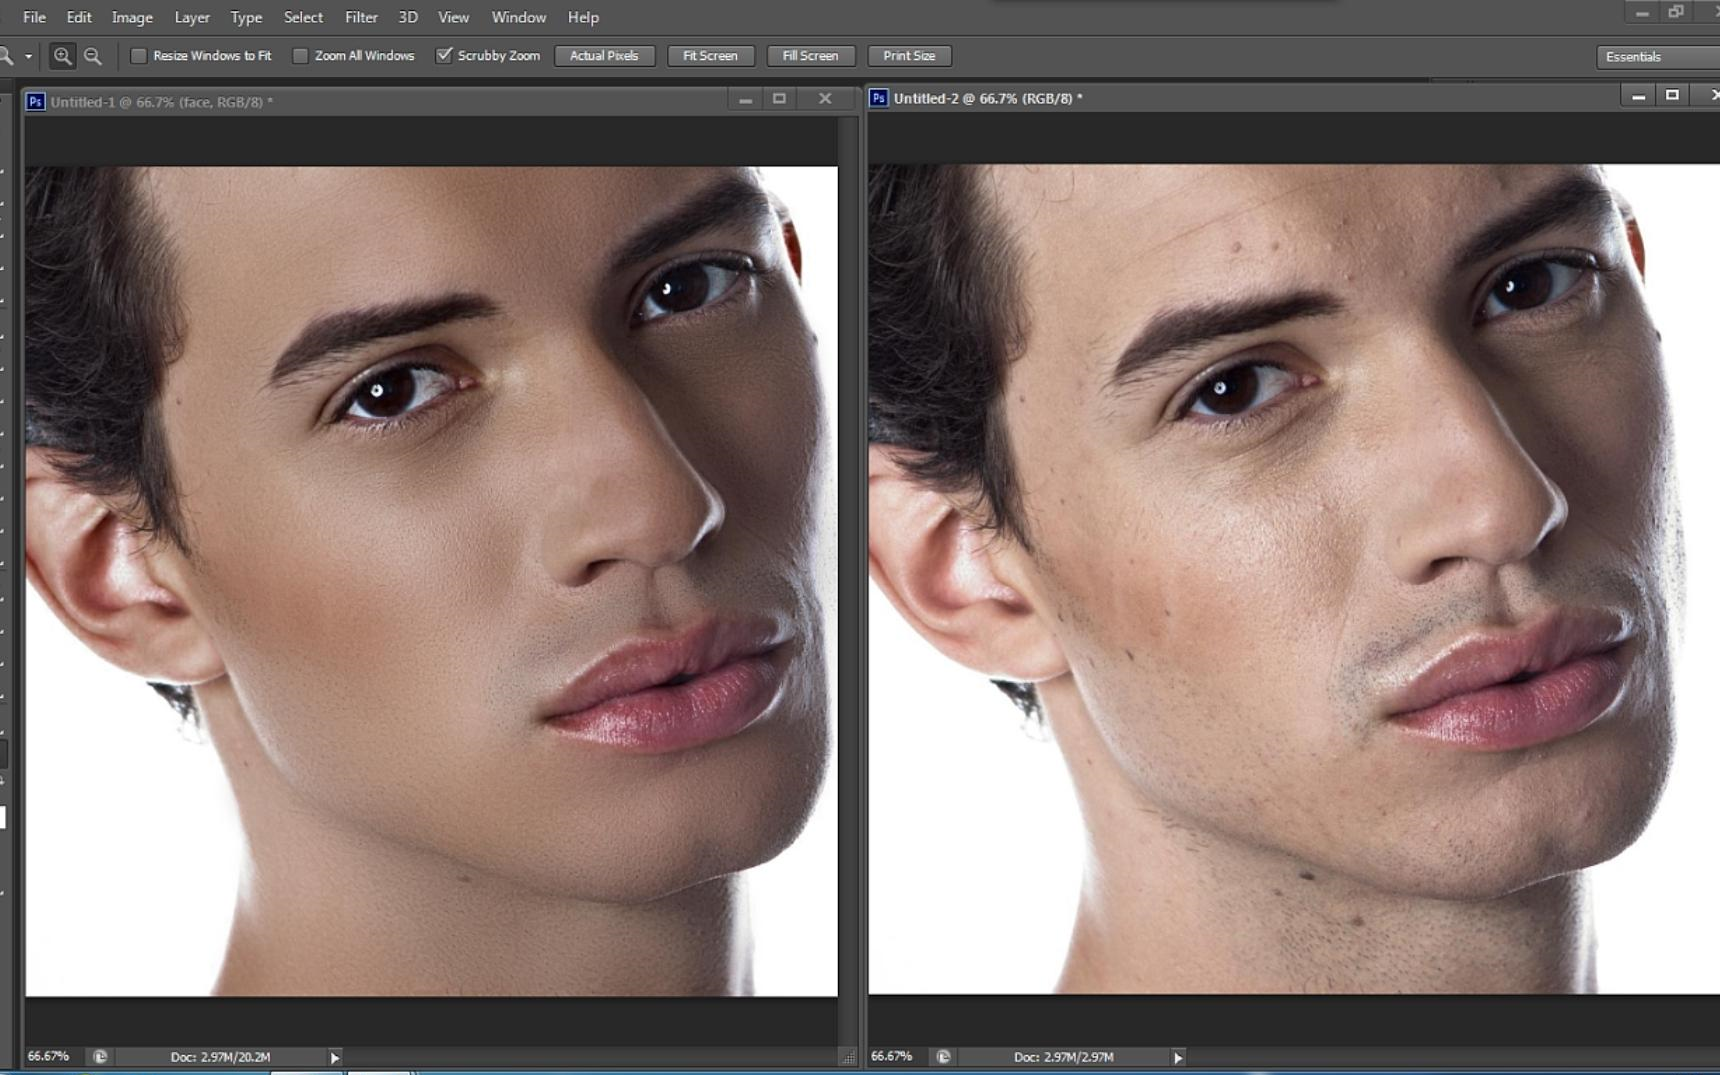Maximize the Untitled-1 document window
1720x1075 pixels.
[779, 98]
